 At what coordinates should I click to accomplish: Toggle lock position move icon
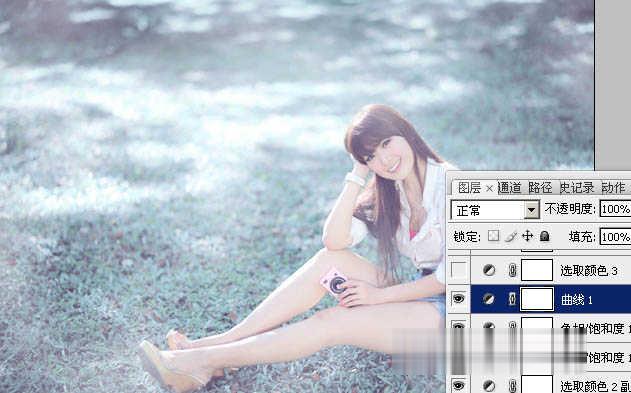[x=527, y=236]
